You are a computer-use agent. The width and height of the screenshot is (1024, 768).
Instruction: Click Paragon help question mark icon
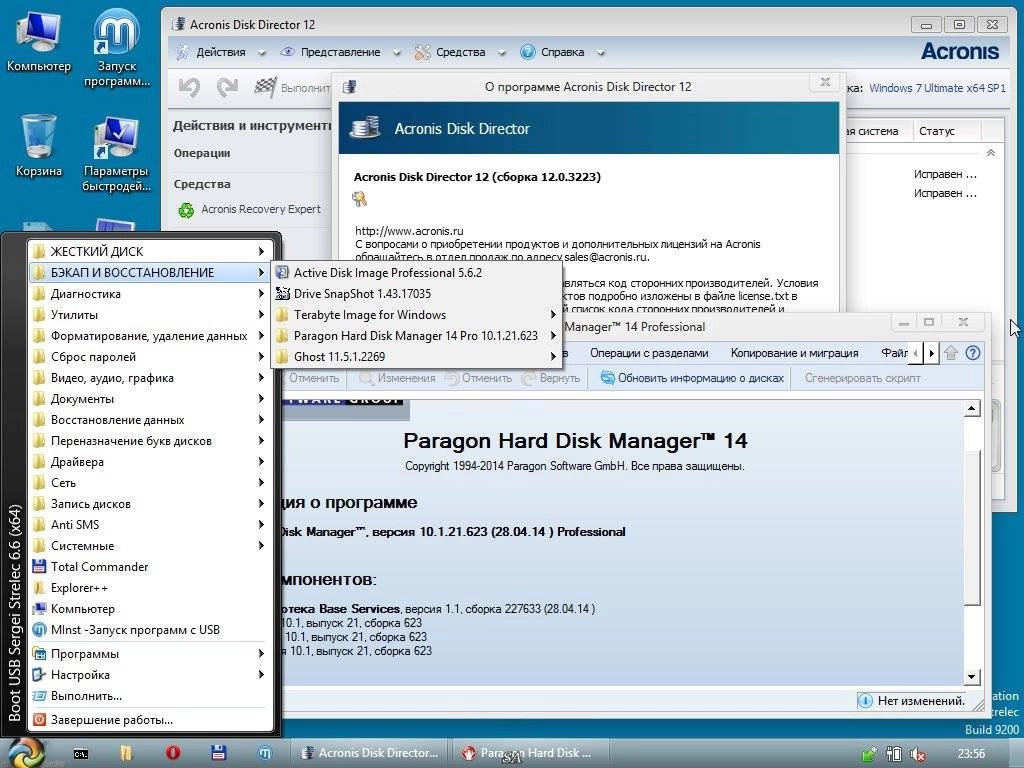tap(972, 353)
